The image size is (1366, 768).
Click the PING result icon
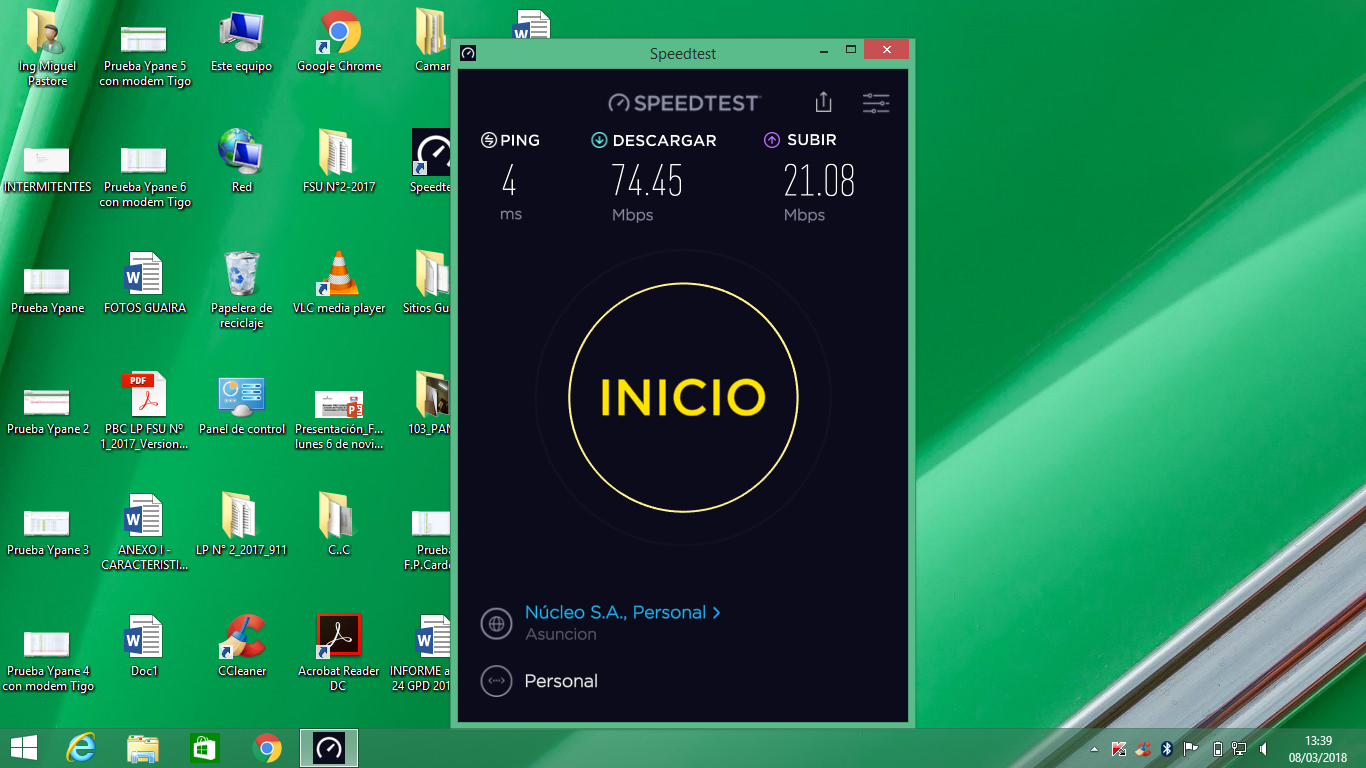click(488, 140)
